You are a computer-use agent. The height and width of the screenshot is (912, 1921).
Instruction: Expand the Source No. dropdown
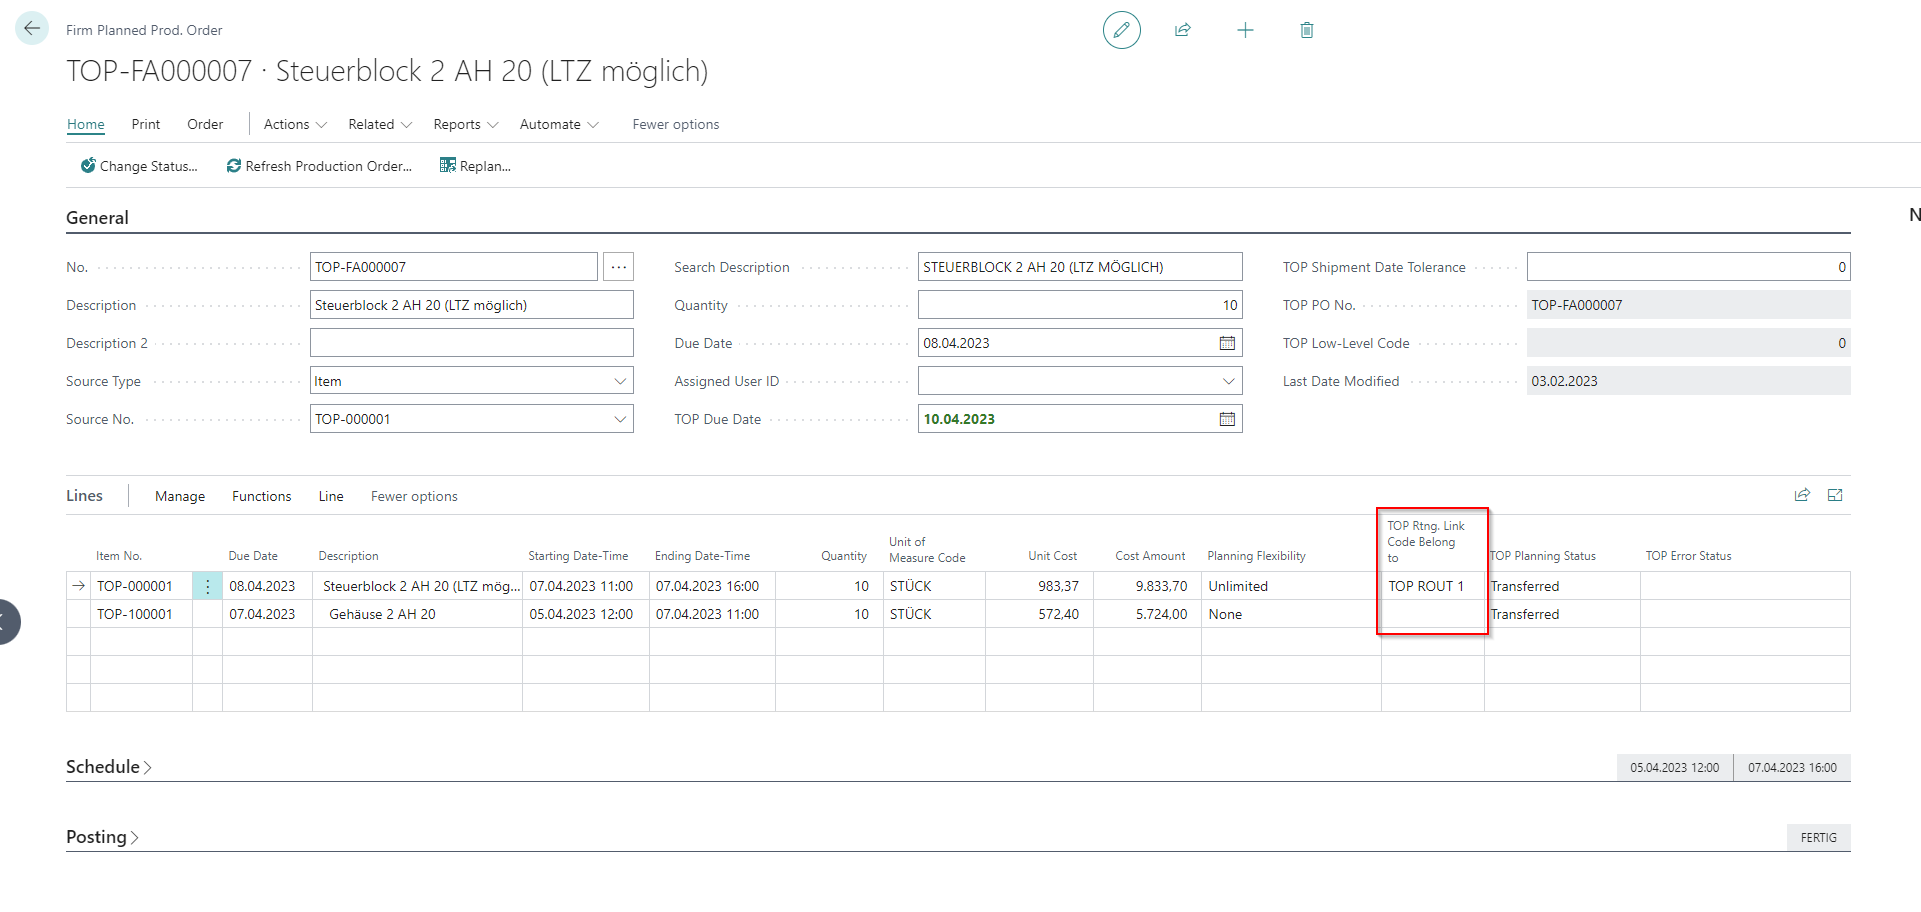click(620, 419)
